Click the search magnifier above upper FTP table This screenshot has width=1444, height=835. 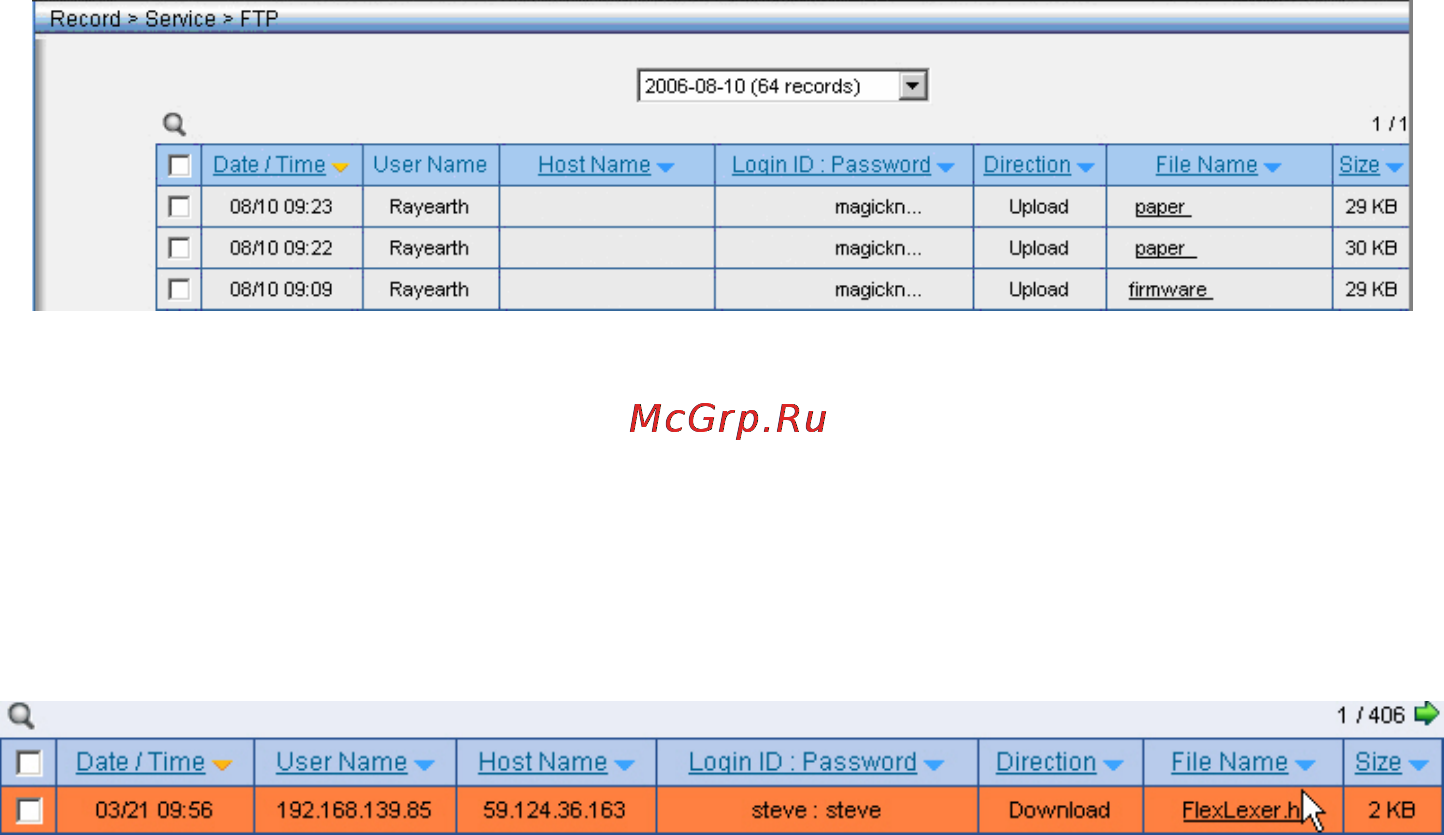pyautogui.click(x=175, y=125)
